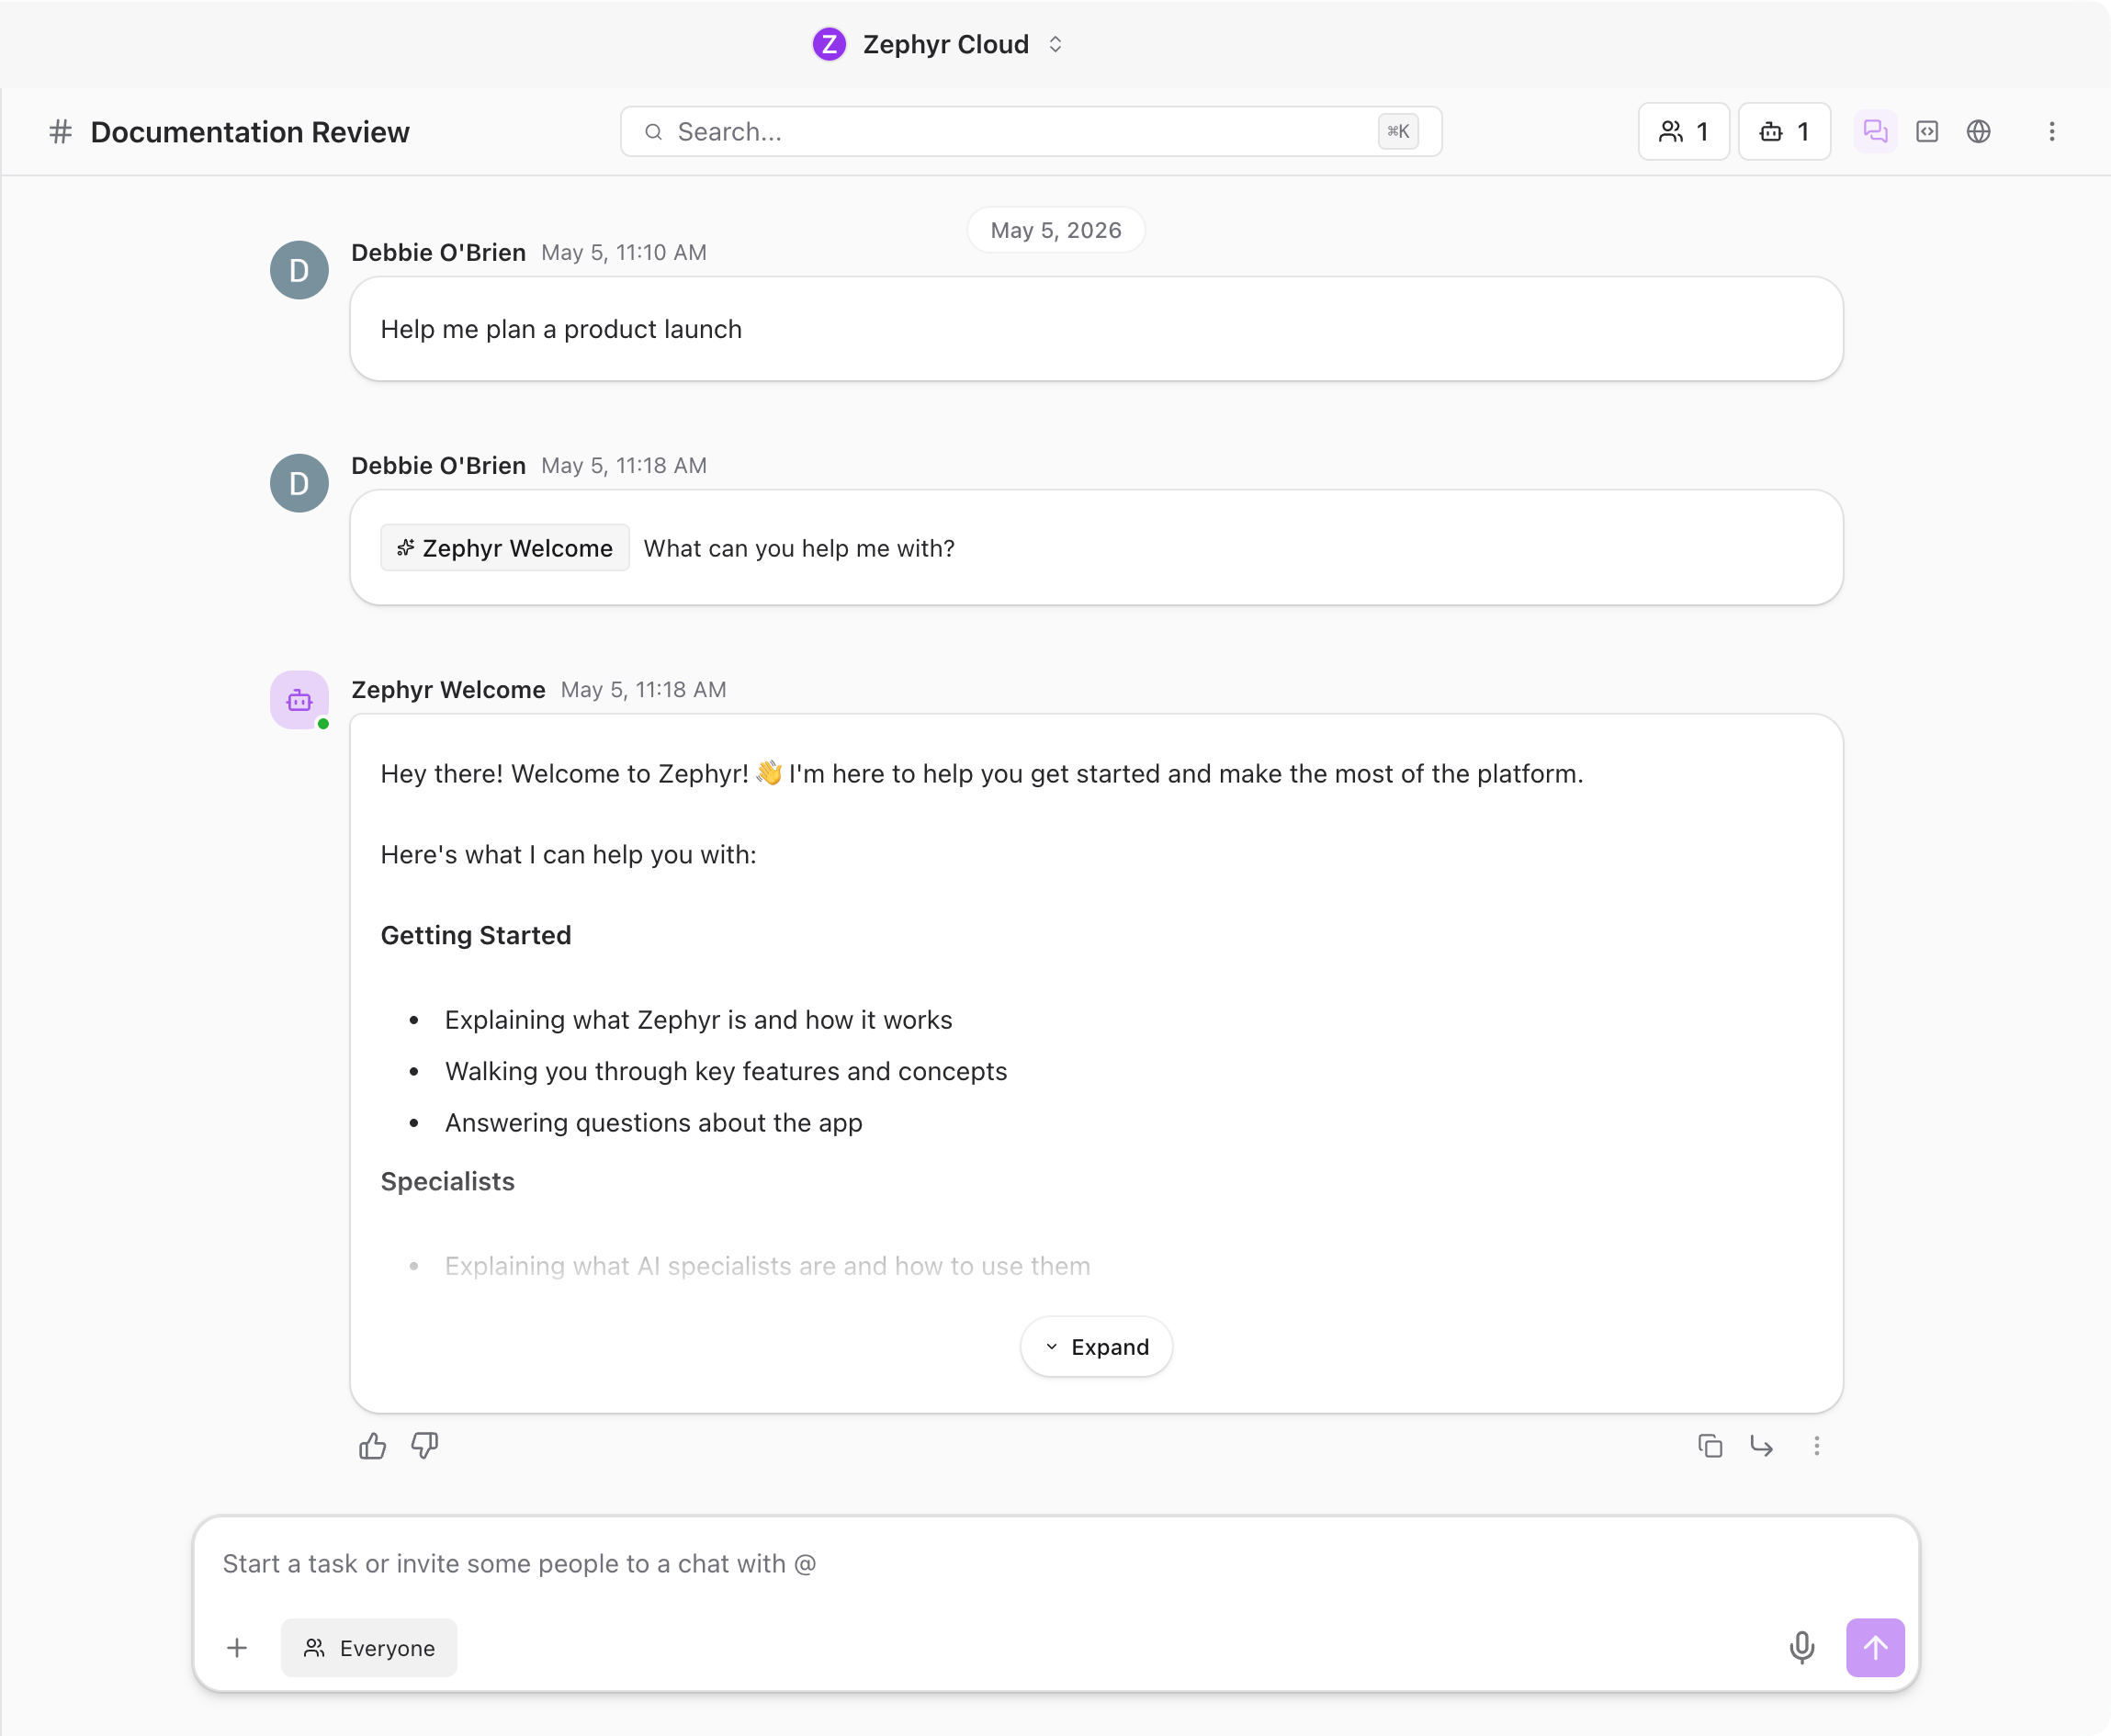Viewport: 2111px width, 1736px height.
Task: Focus the message composer text area
Action: point(1055,1564)
